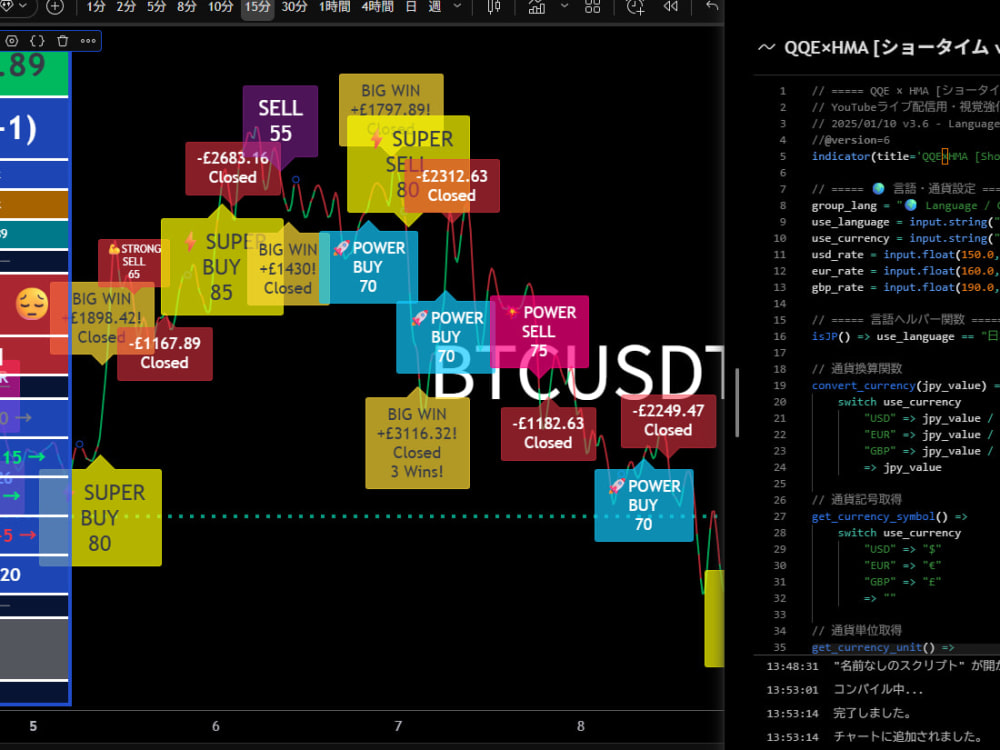Image resolution: width=1000 pixels, height=750 pixels.
Task: Click console entry チャートに追加されました。
Action: (x=908, y=737)
